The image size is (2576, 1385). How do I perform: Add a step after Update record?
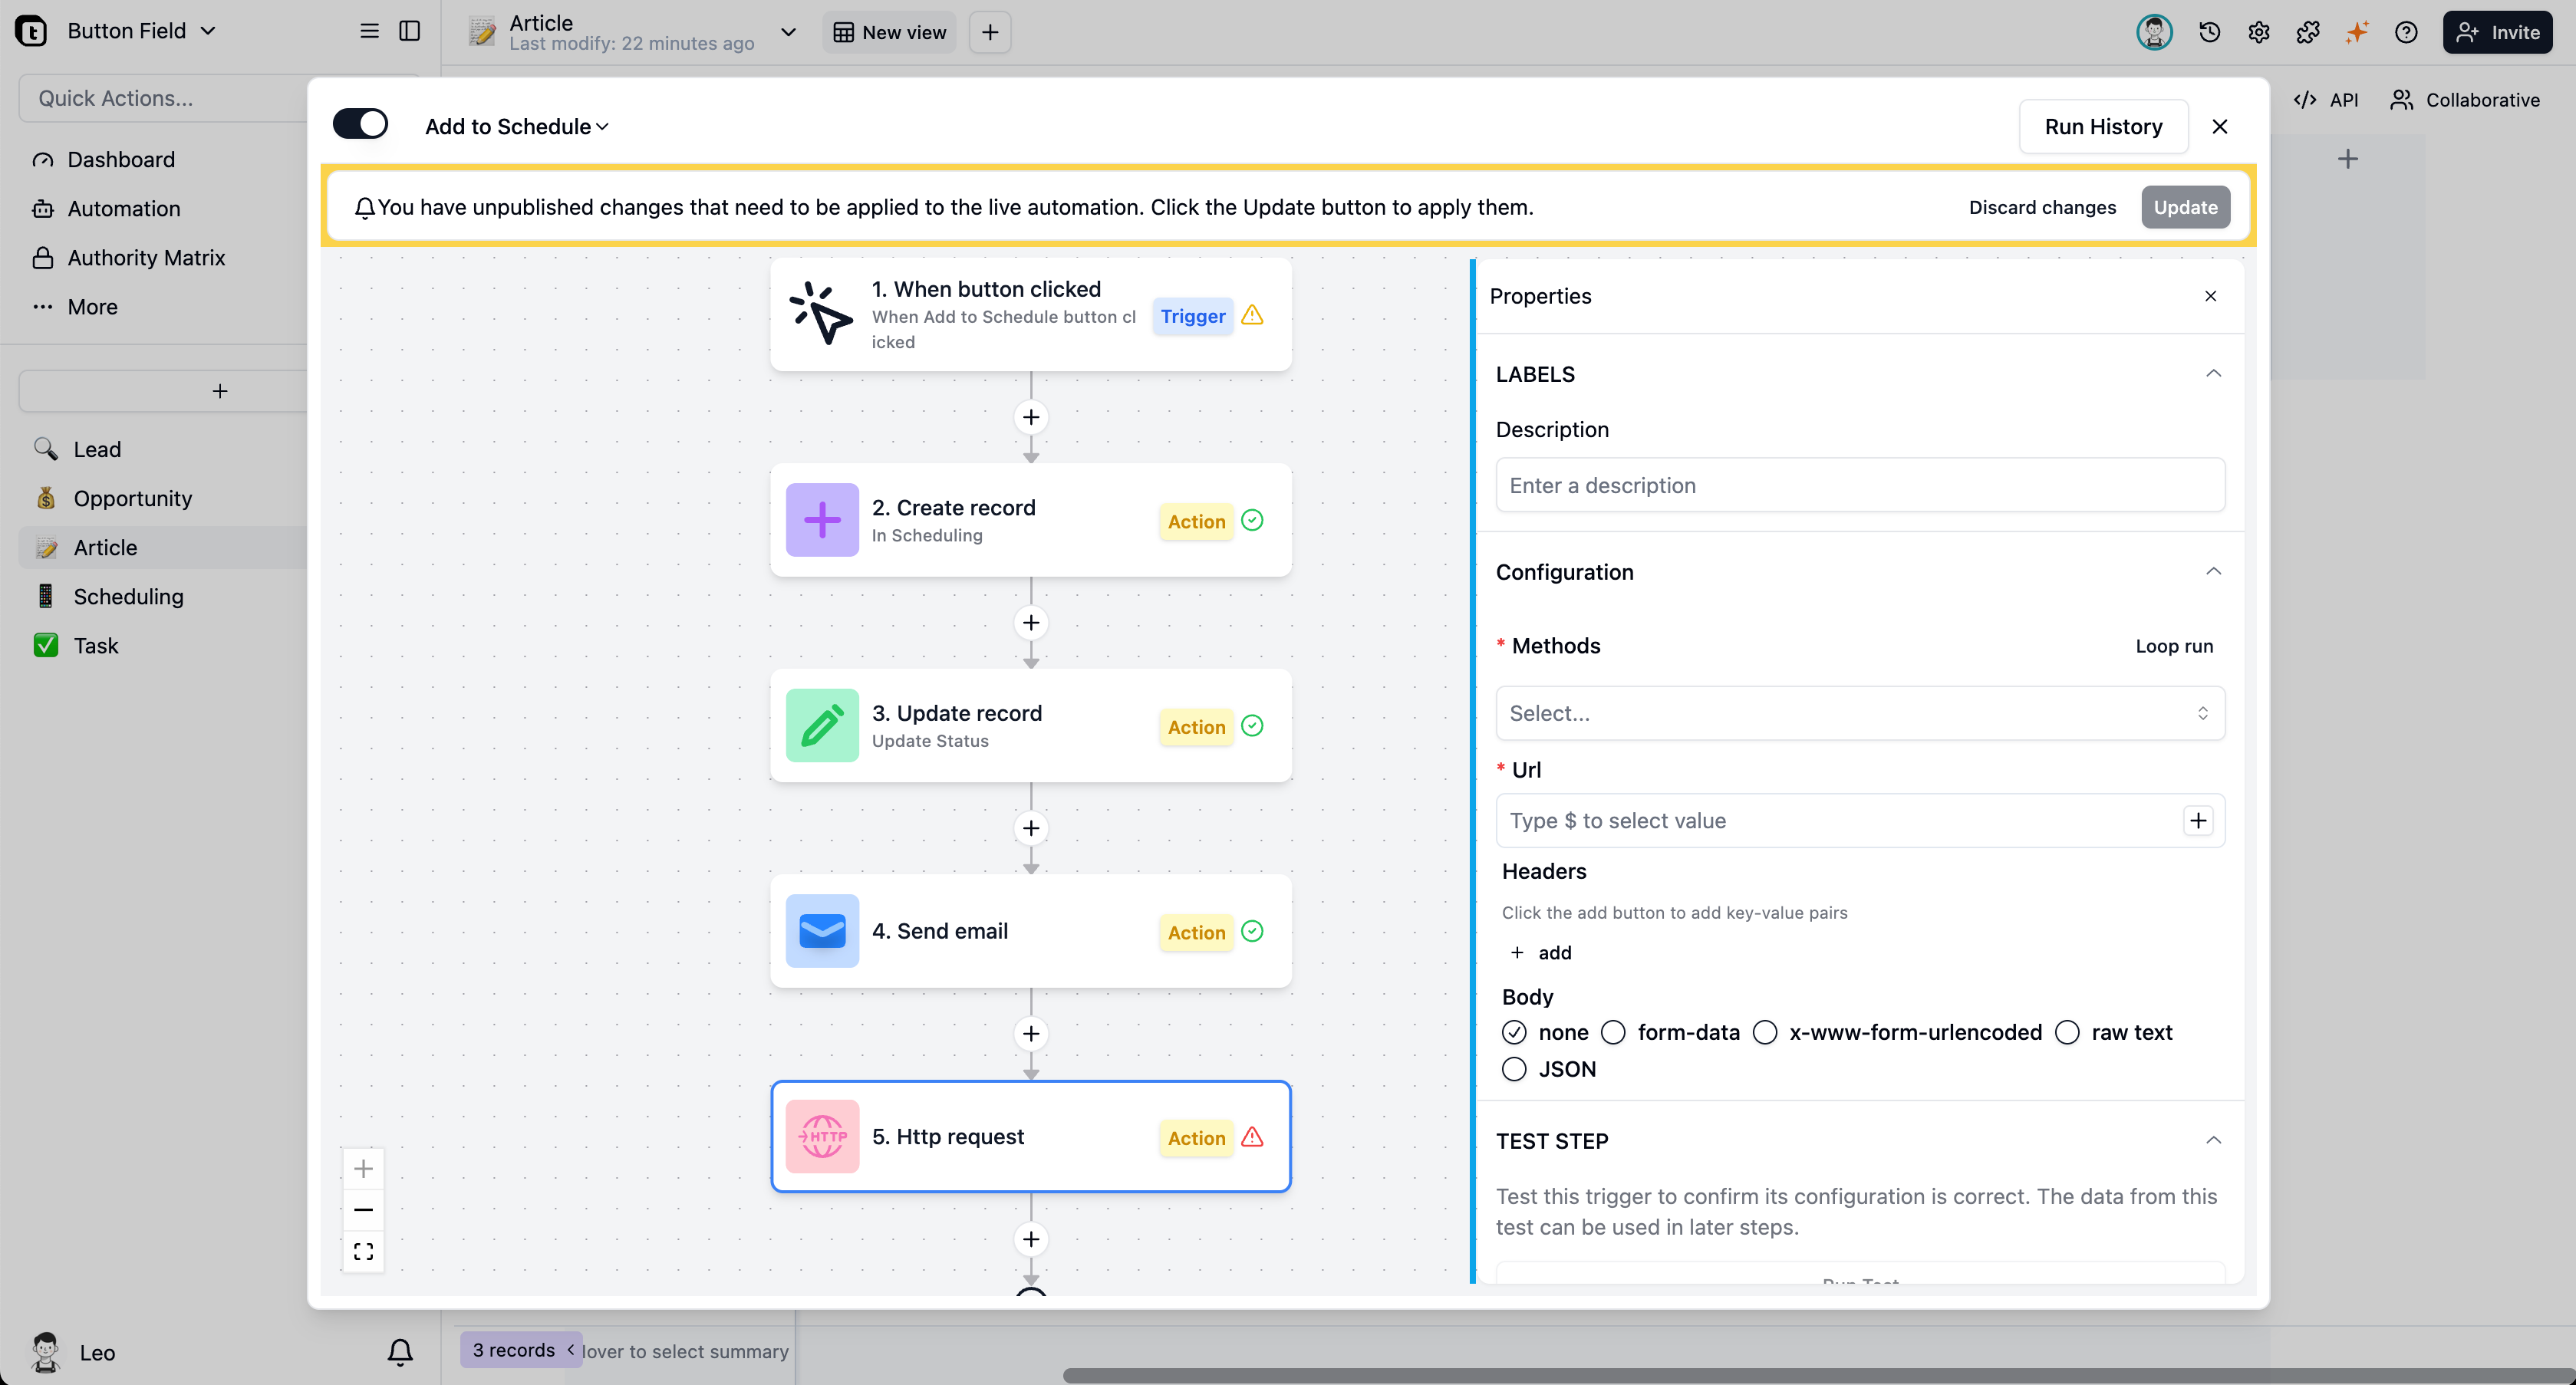click(x=1031, y=828)
